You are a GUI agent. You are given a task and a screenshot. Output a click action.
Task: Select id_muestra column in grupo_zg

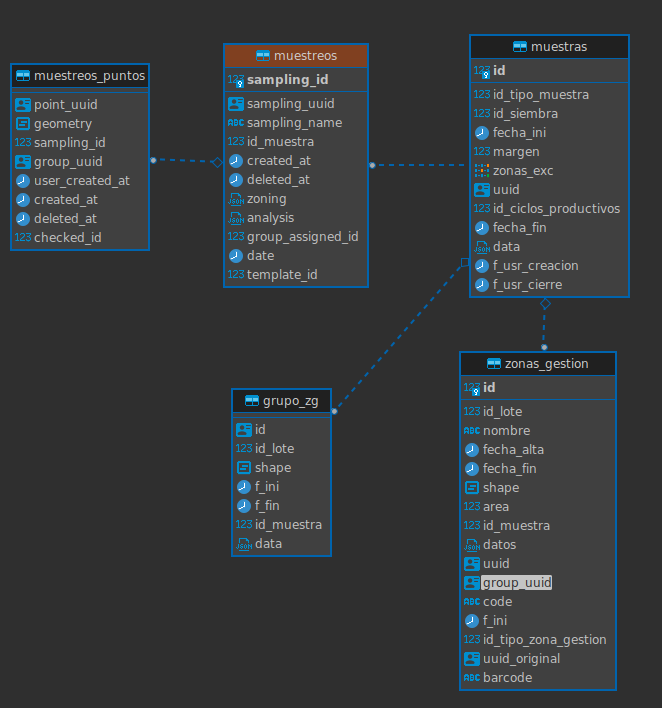pyautogui.click(x=288, y=525)
